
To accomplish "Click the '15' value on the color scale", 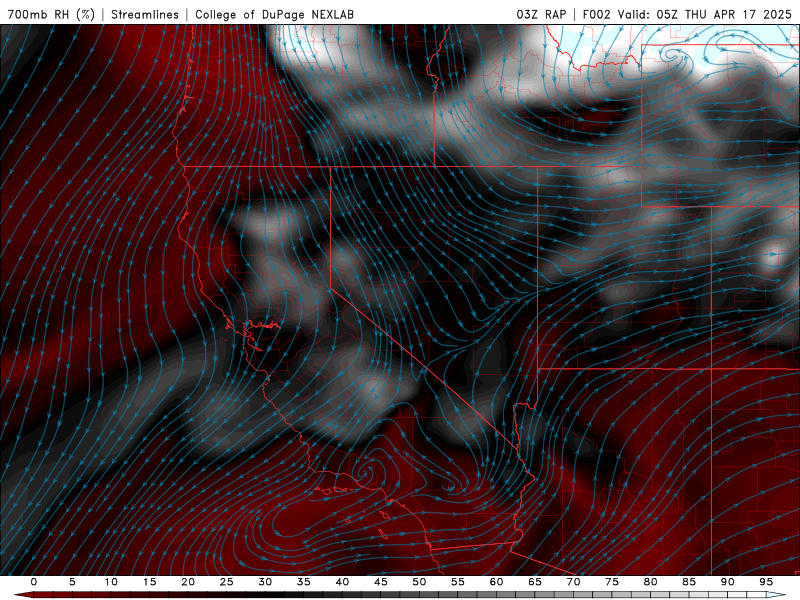I will 149,582.
